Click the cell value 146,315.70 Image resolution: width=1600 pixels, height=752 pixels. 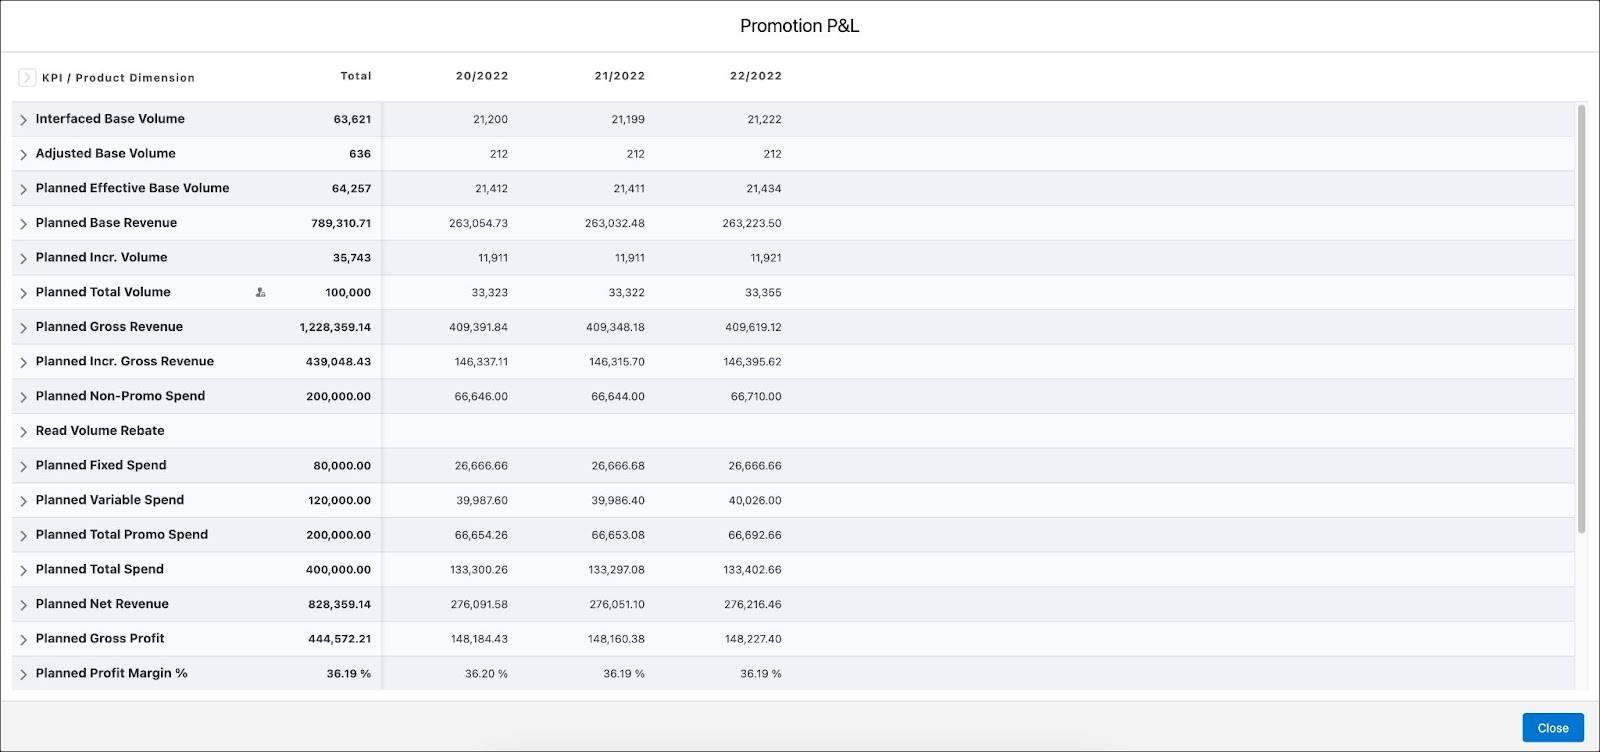617,362
